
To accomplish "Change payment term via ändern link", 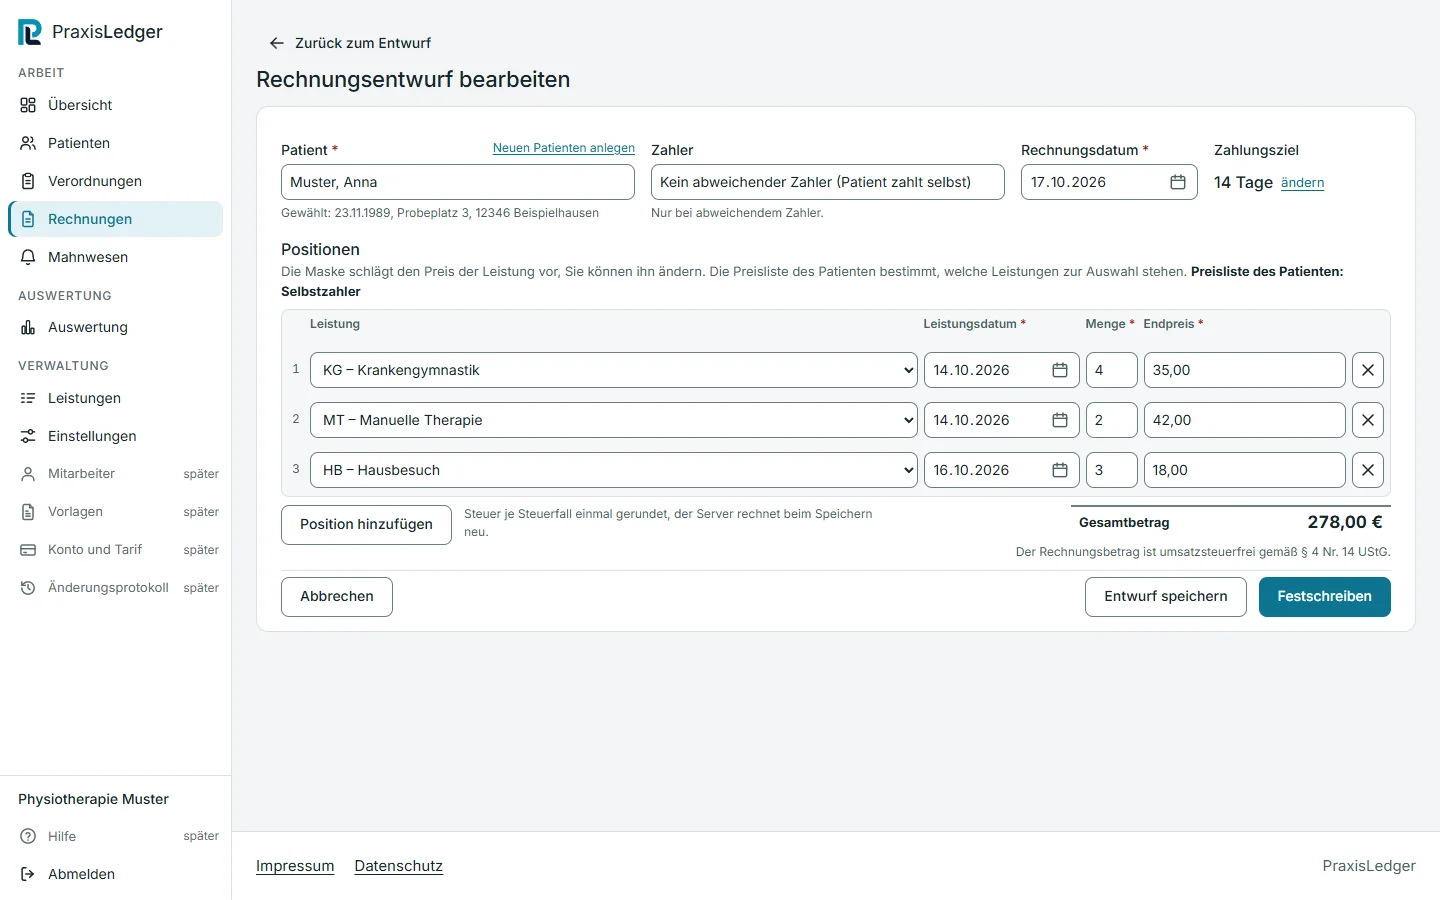I will [1302, 183].
